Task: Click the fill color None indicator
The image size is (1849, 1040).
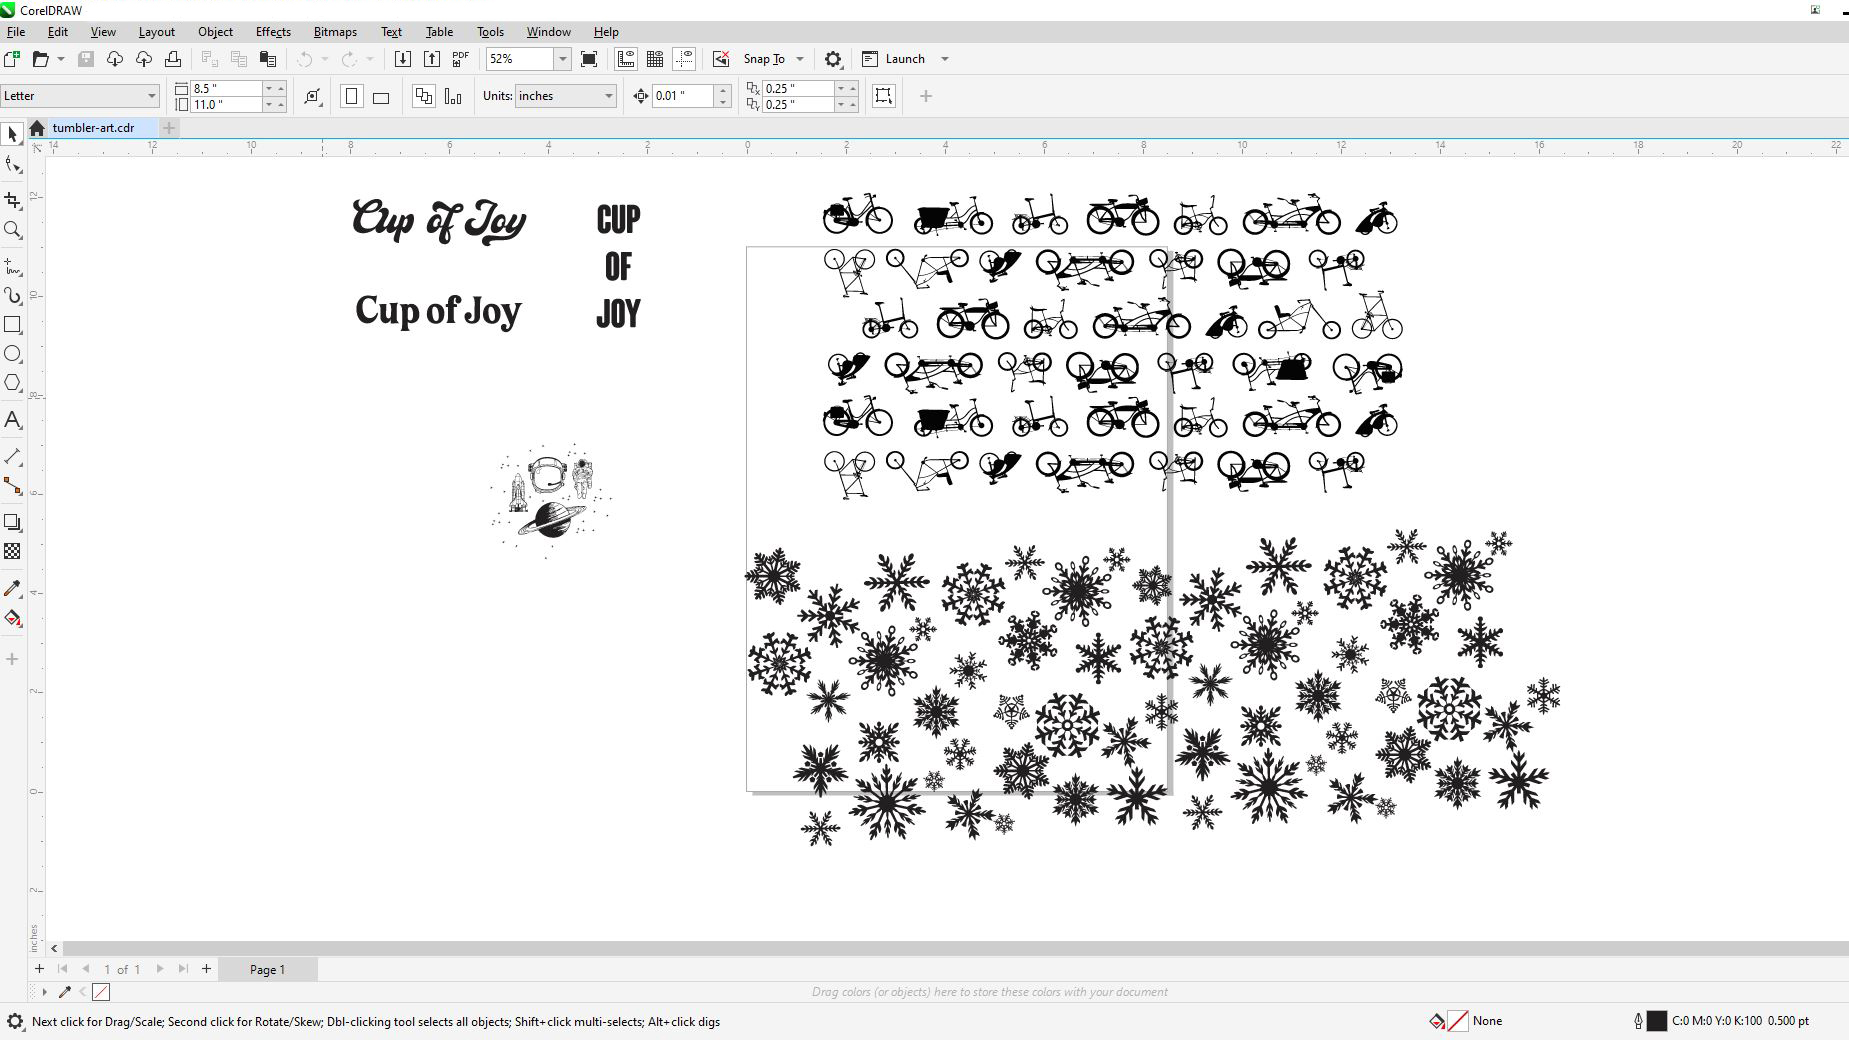Action: click(x=1457, y=1021)
